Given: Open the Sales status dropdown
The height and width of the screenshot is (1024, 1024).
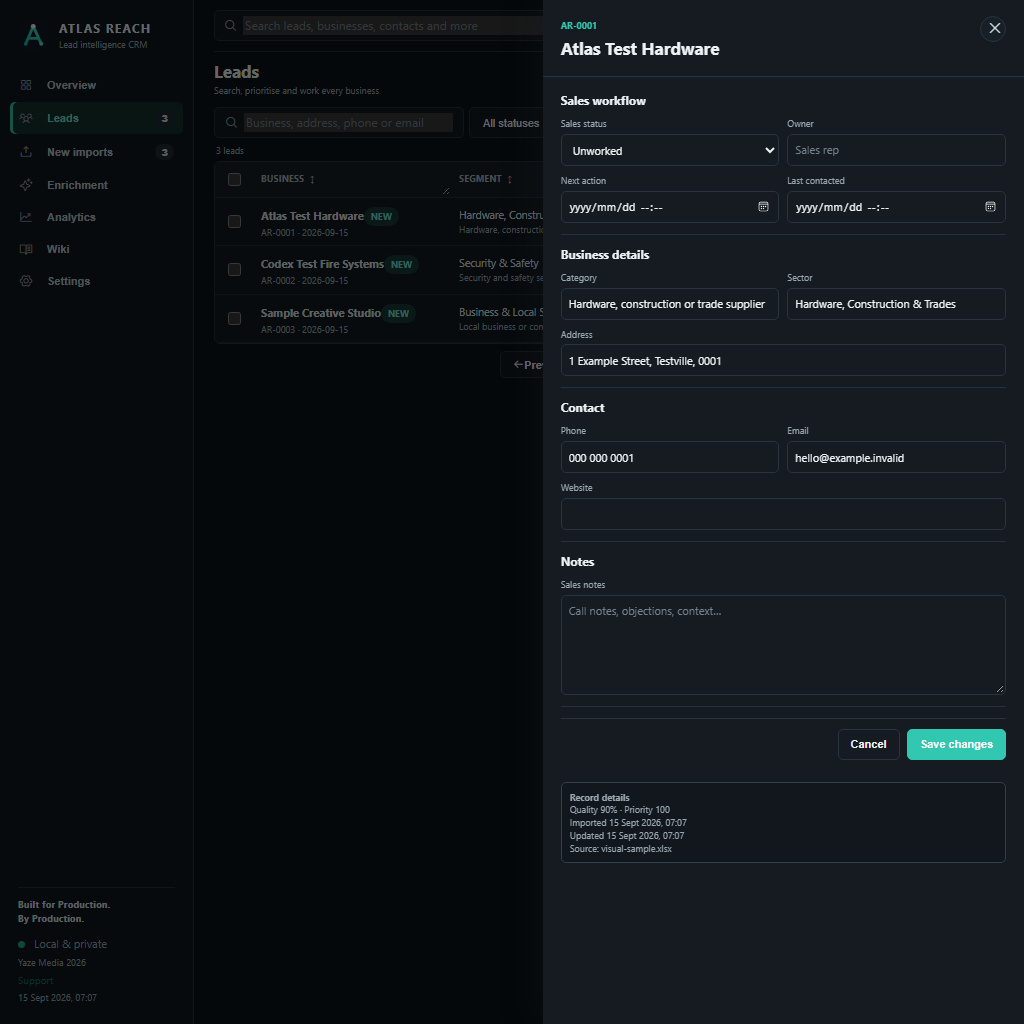Looking at the screenshot, I should click(x=670, y=151).
